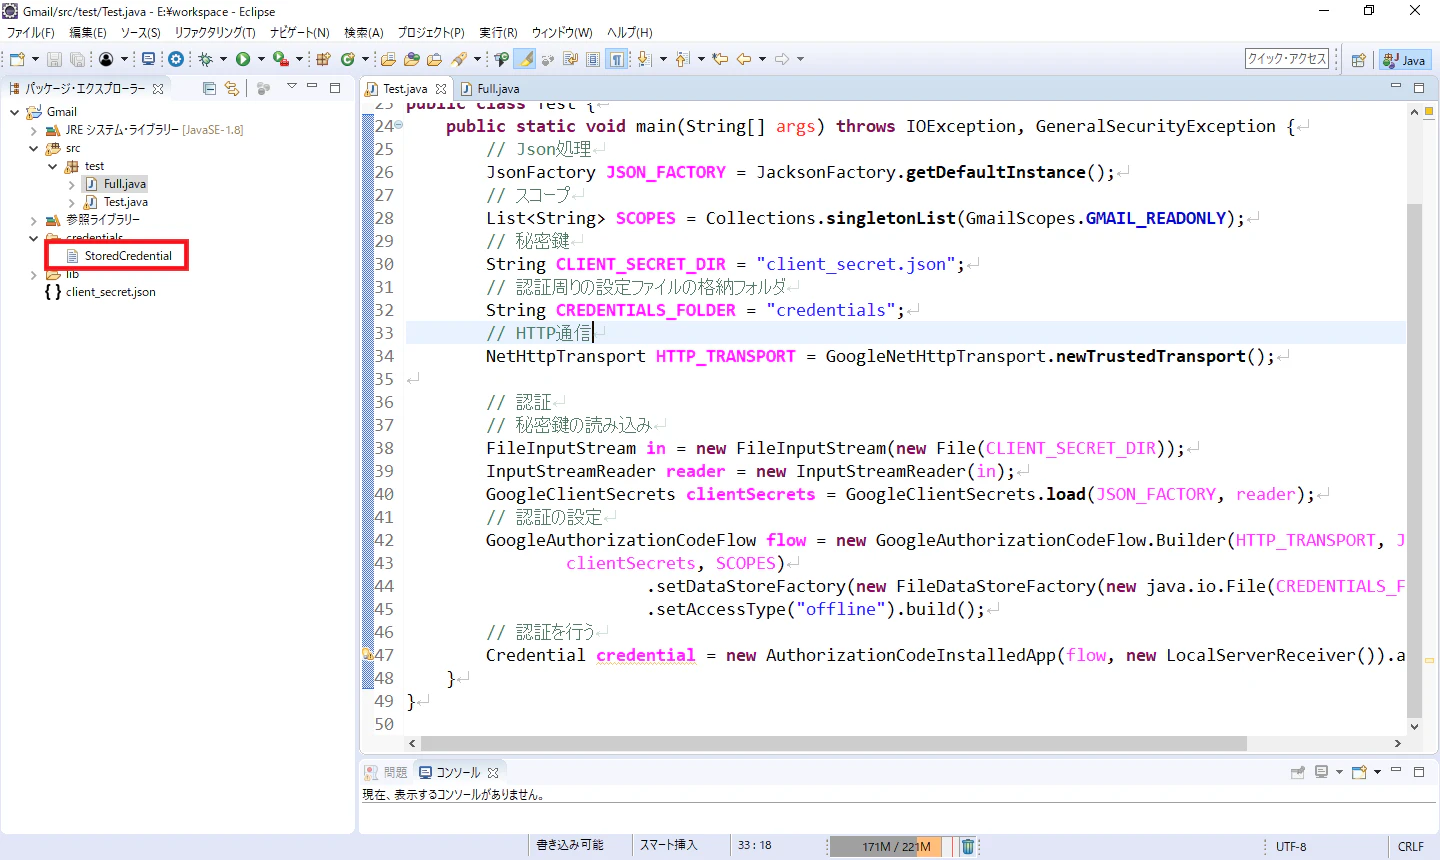Select StoredCredential file in tree
The width and height of the screenshot is (1440, 860).
[119, 256]
